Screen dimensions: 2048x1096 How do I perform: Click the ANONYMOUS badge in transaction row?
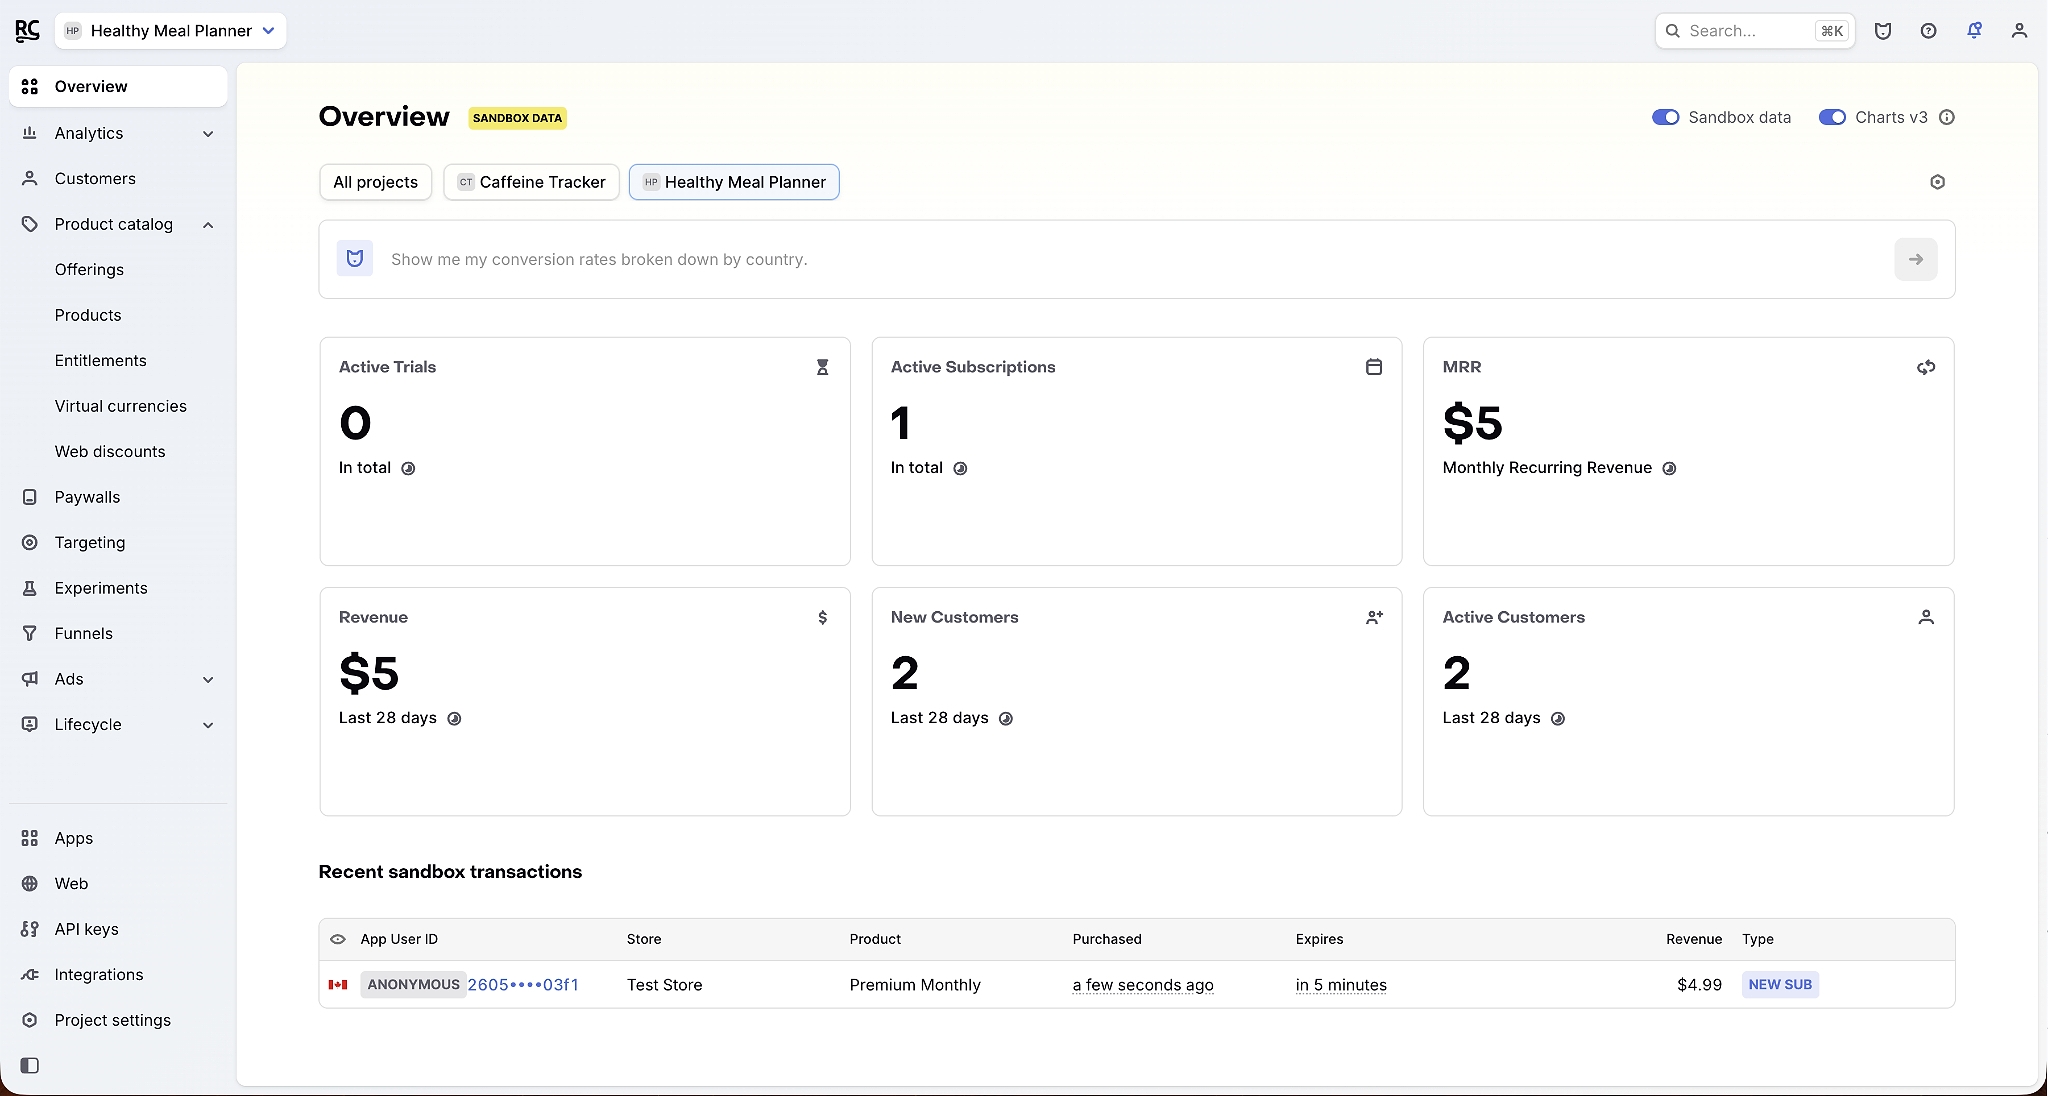[x=413, y=984]
